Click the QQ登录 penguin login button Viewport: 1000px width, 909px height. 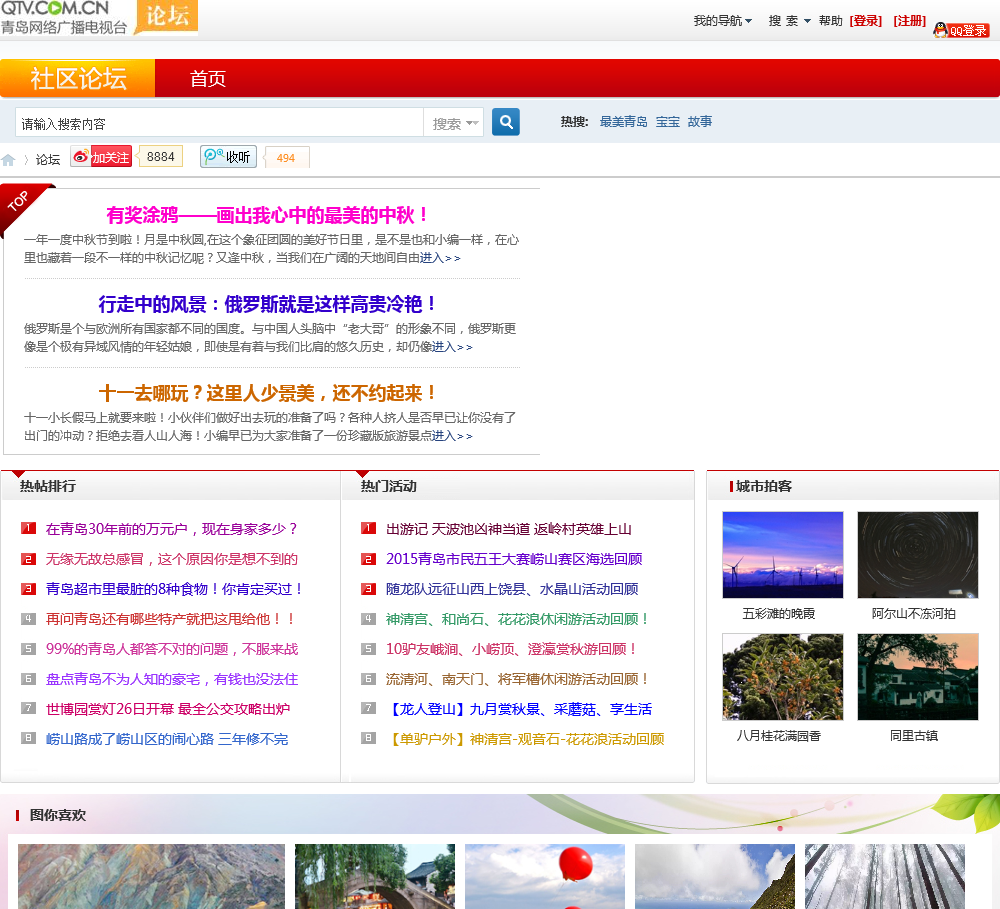point(961,30)
